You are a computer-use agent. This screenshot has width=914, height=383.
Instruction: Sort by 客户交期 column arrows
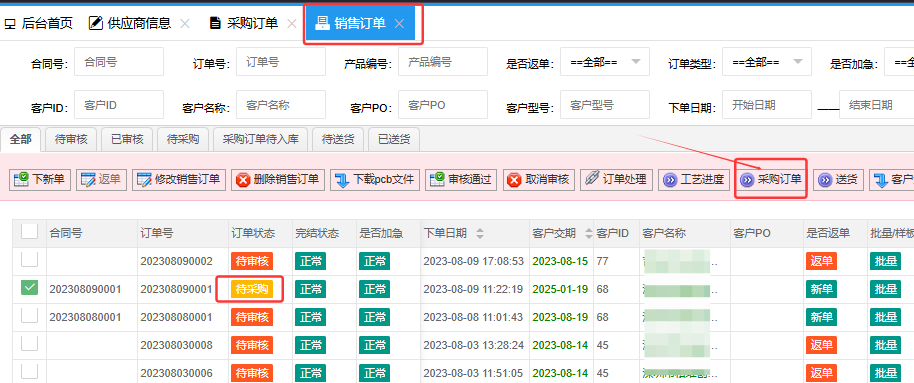pos(589,234)
